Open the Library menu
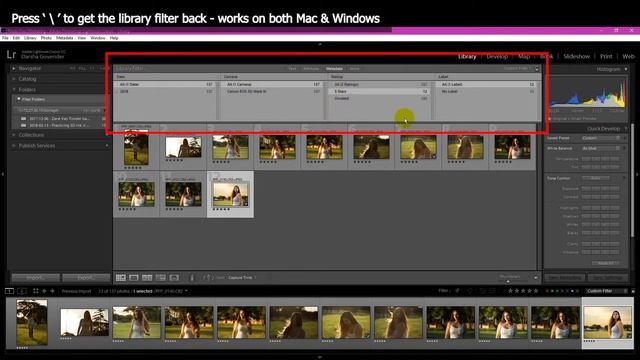640x360 pixels. click(30, 38)
